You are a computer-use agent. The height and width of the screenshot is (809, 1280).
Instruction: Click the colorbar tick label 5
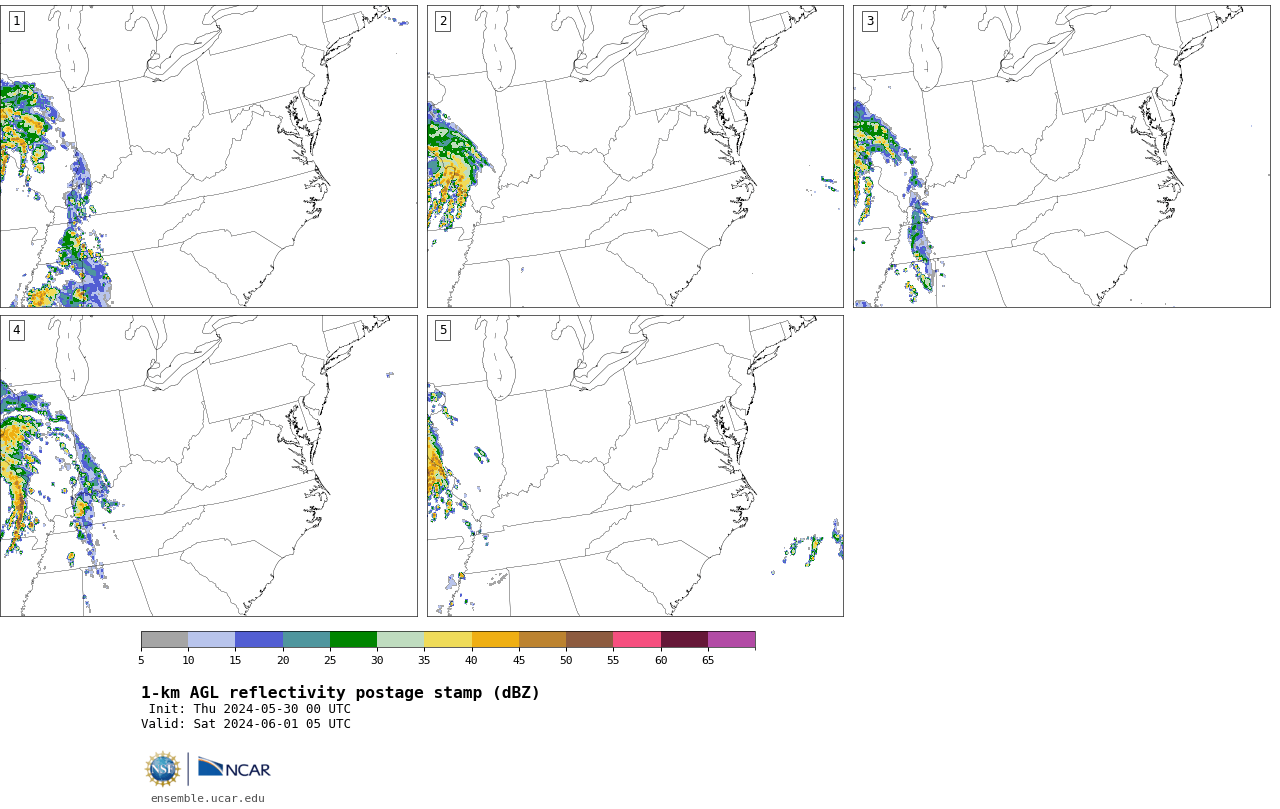coord(141,660)
